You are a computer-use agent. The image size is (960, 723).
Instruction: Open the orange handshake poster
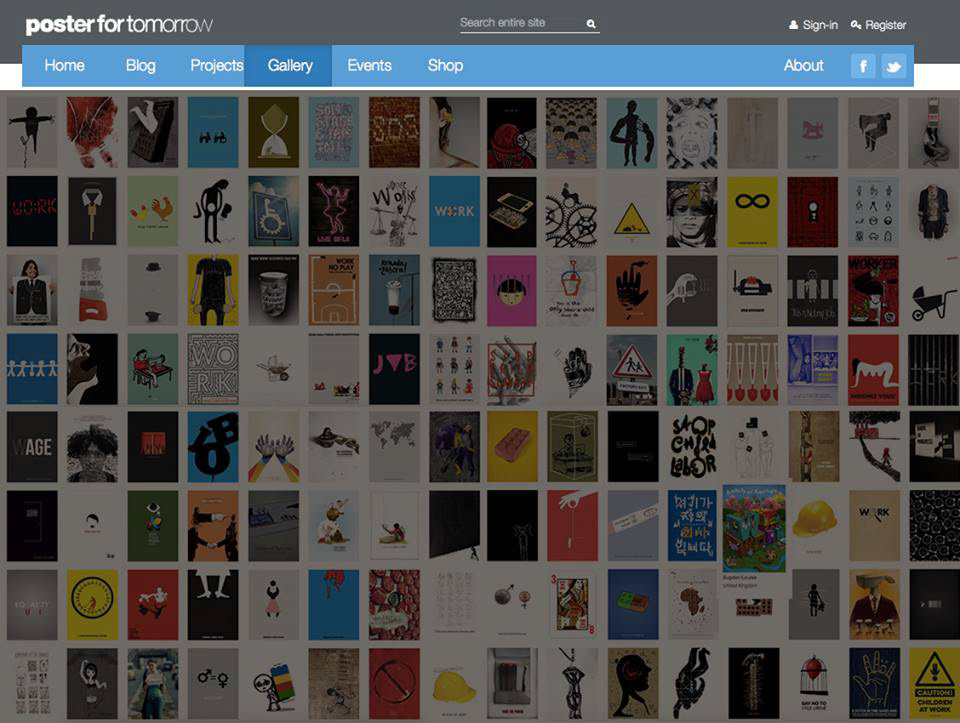point(213,526)
